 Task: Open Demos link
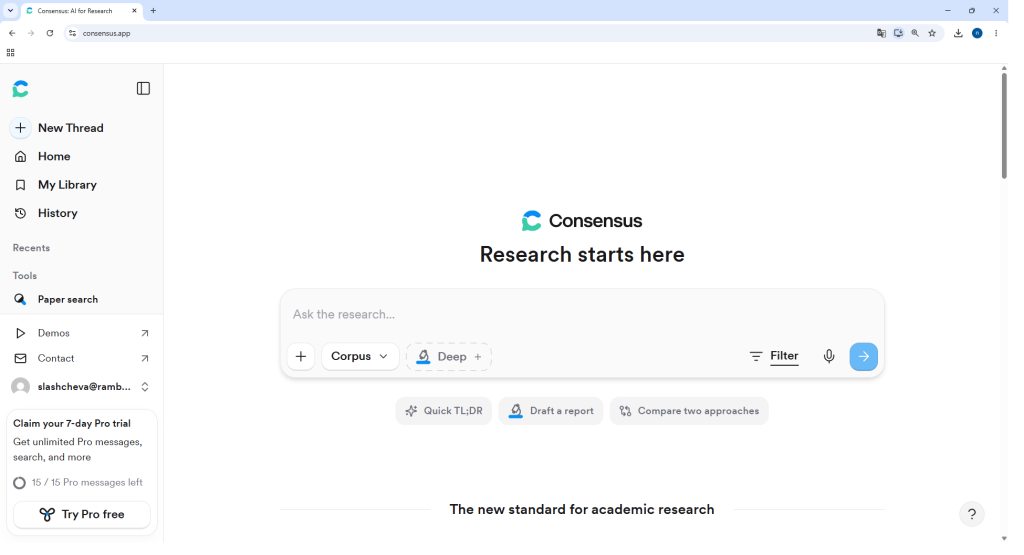point(54,333)
